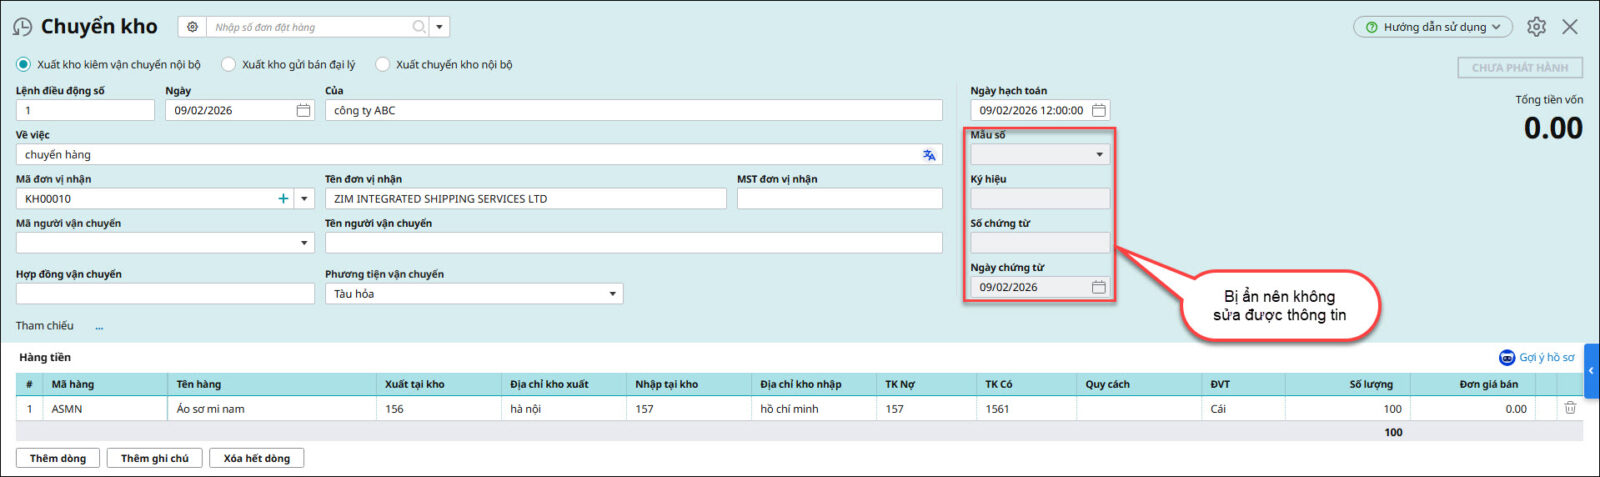Expand Phương tiện vận chuyển dropdown
Image resolution: width=1600 pixels, height=477 pixels.
(x=612, y=294)
